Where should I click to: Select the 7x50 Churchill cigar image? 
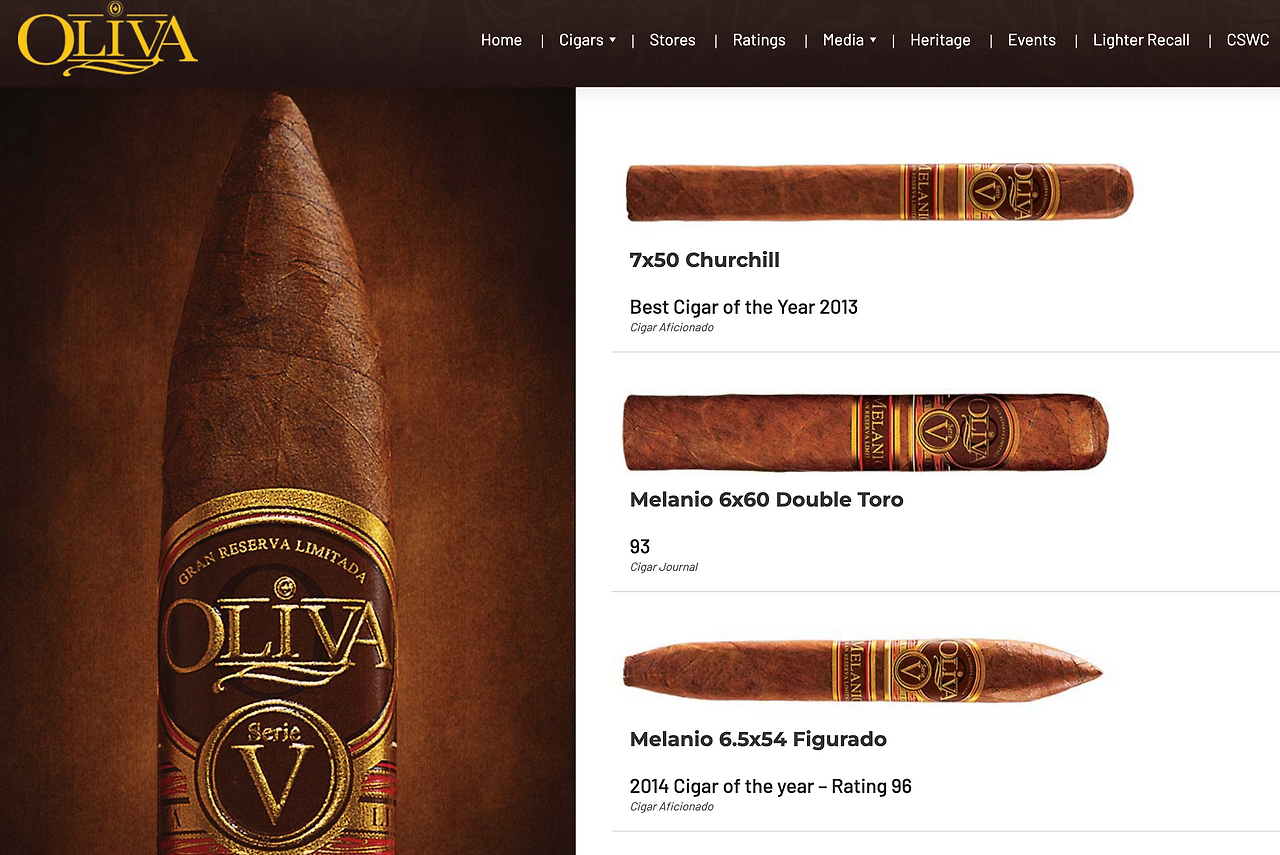[x=879, y=191]
